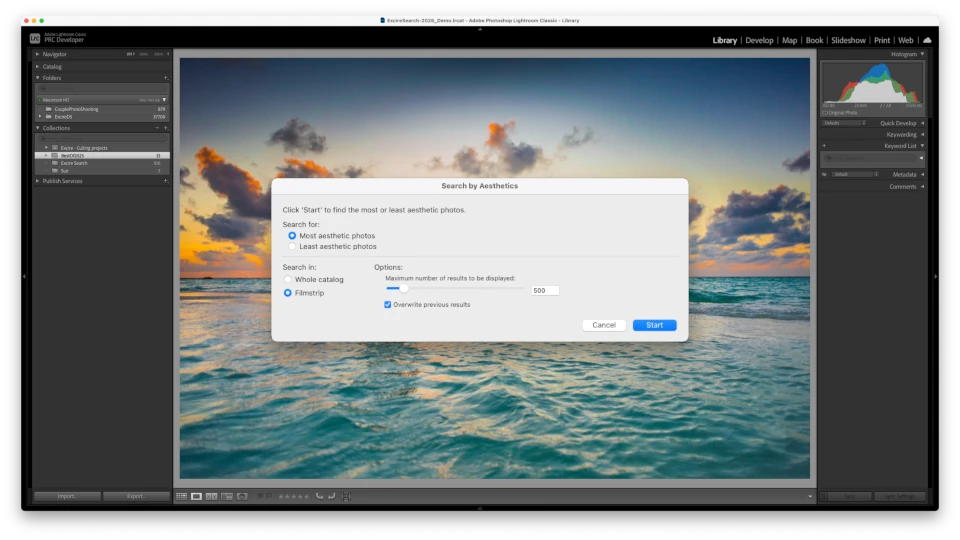960x540 pixels.
Task: Click the results number field showing 500
Action: point(545,290)
